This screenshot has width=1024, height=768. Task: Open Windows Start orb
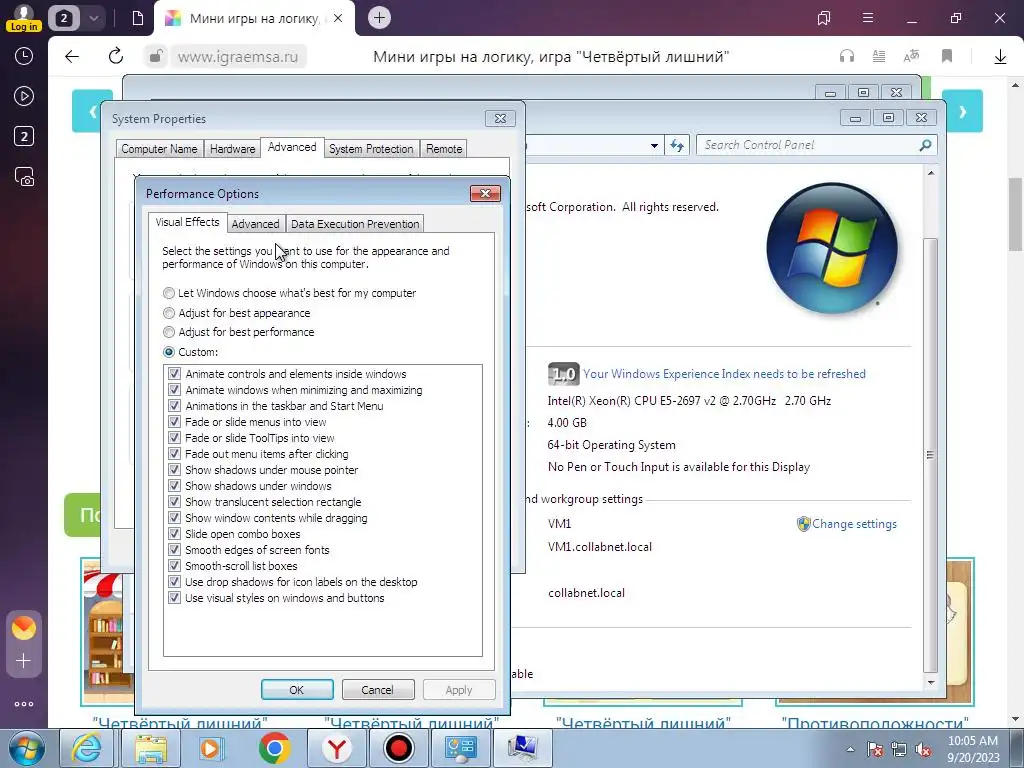27,748
